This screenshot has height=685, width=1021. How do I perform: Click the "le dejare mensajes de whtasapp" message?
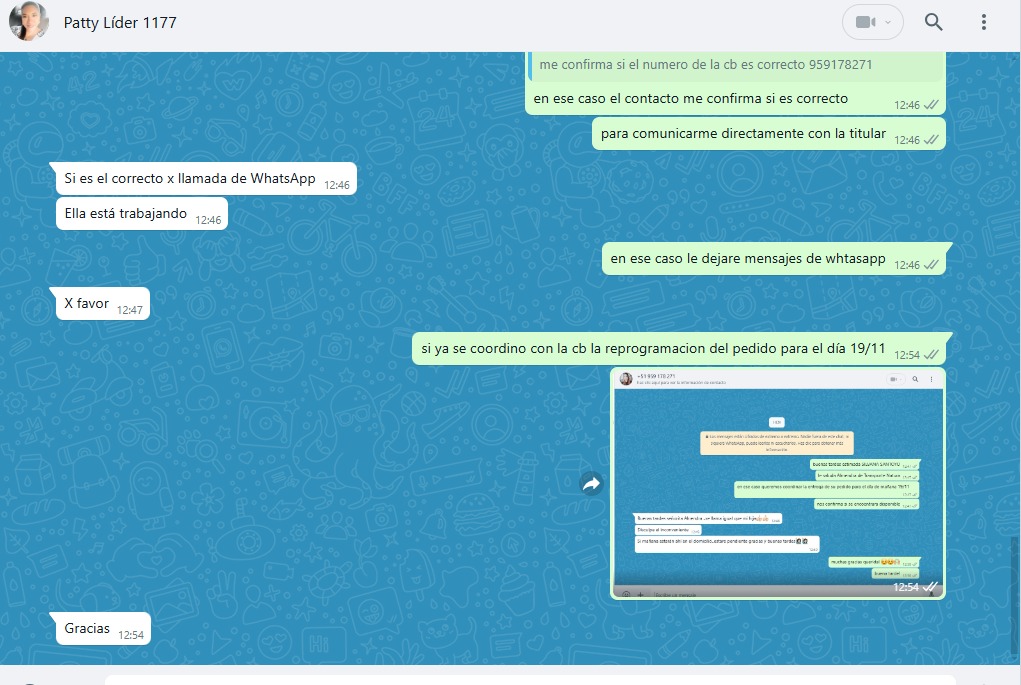[748, 259]
